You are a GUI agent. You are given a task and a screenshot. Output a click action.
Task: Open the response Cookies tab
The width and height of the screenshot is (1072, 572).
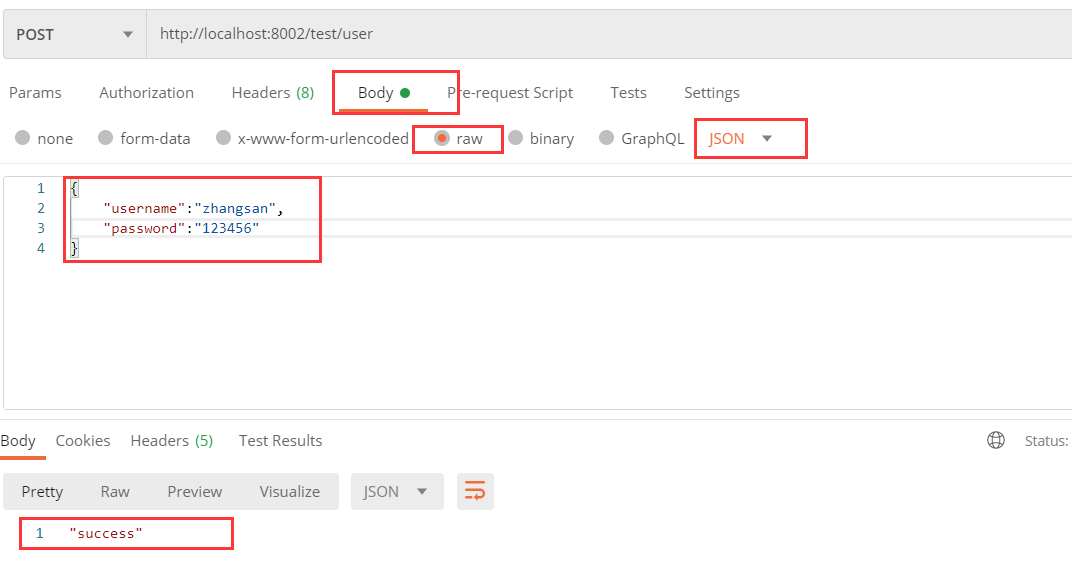83,441
